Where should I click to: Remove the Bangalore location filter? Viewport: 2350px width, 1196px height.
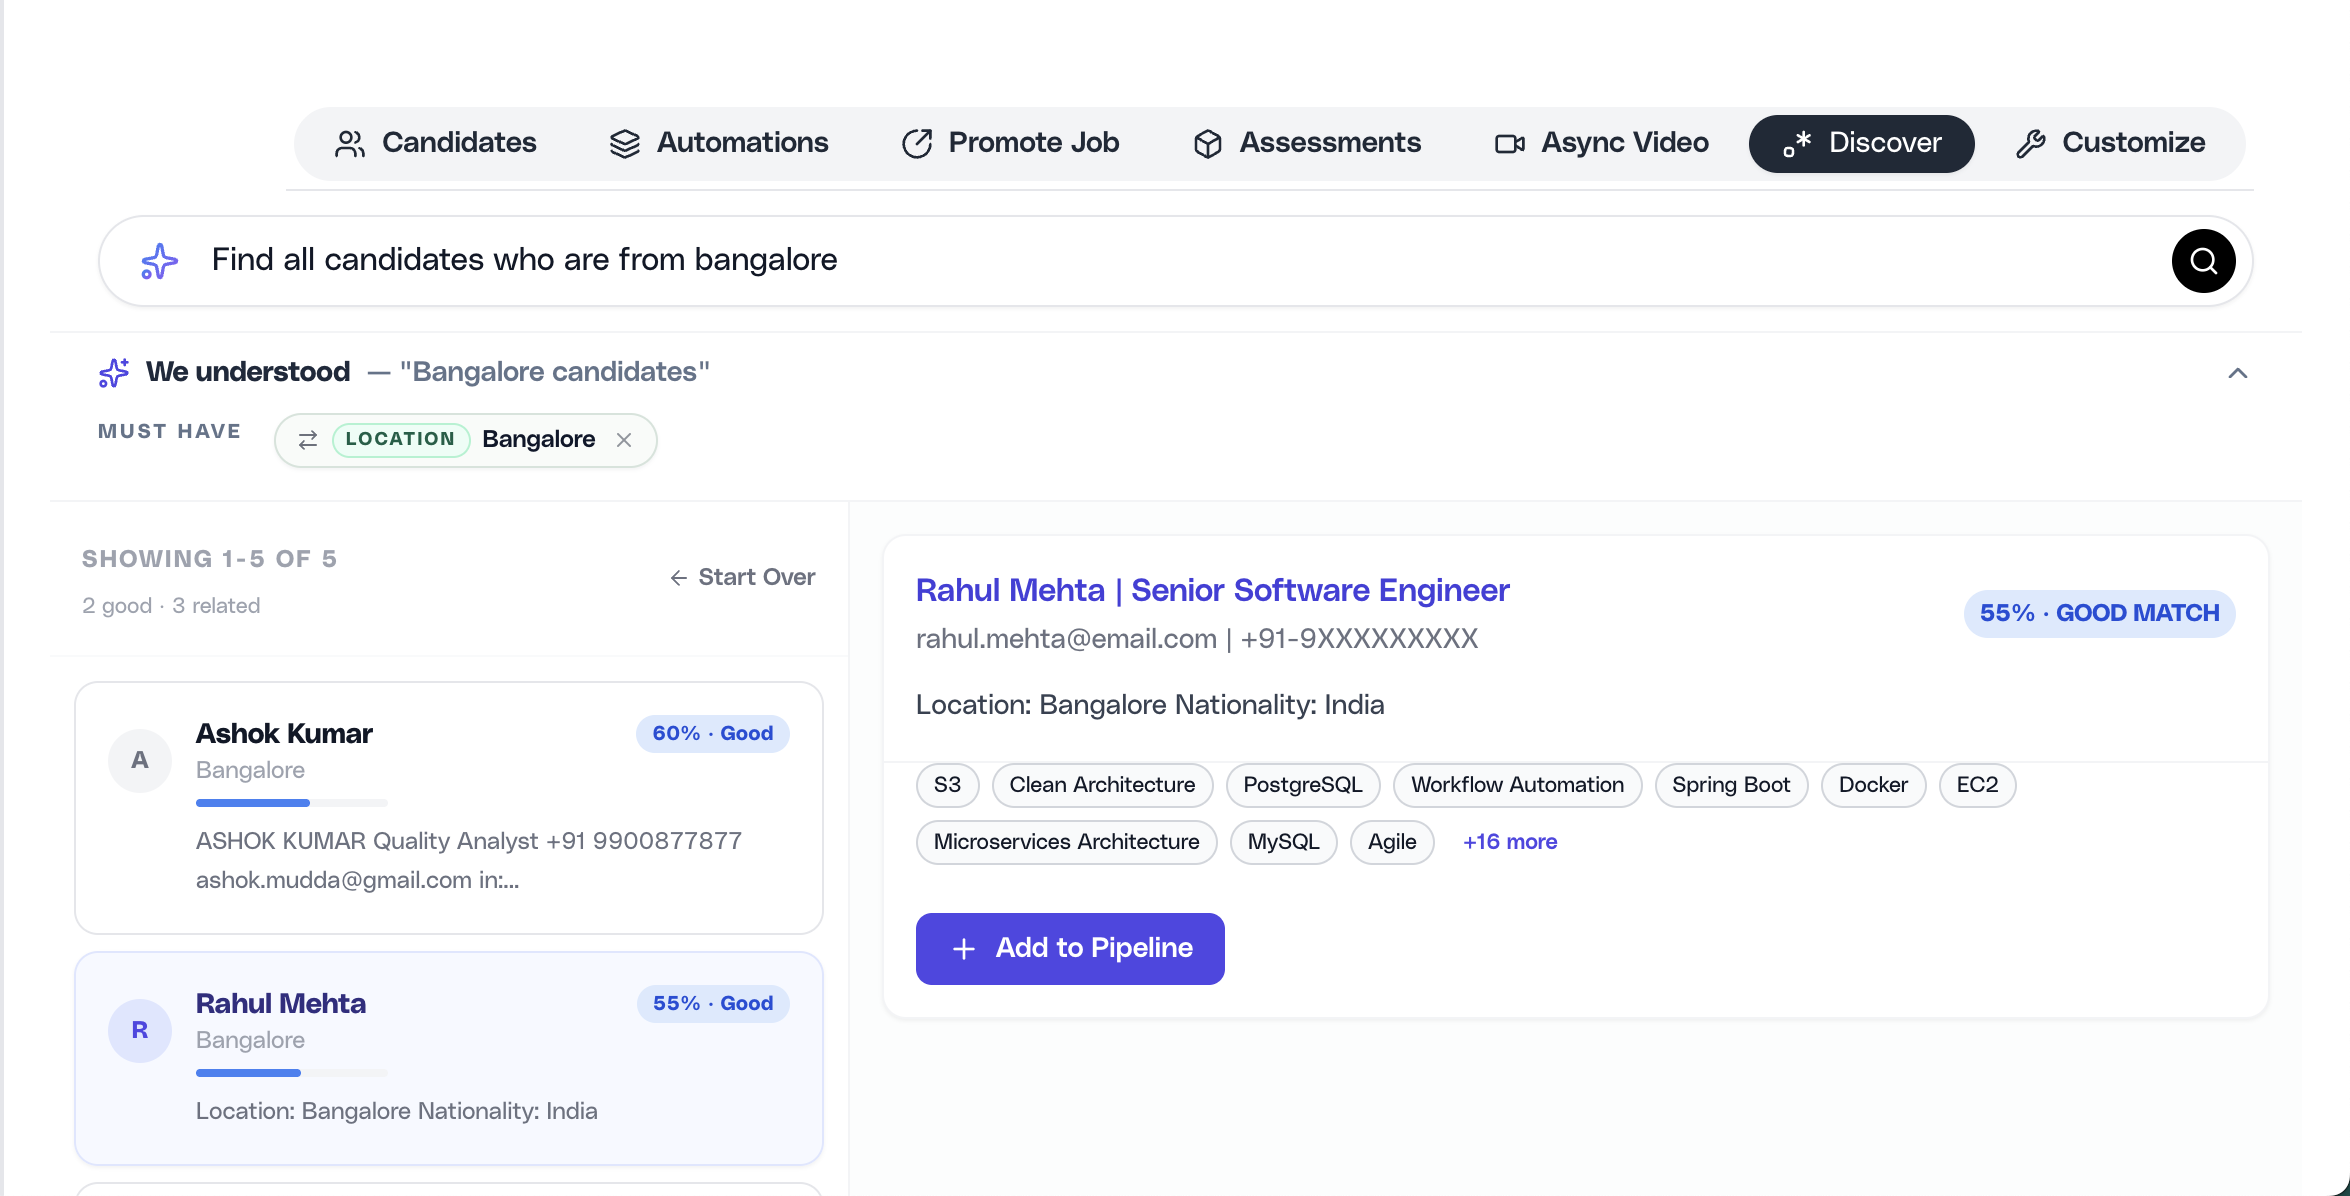pyautogui.click(x=624, y=440)
